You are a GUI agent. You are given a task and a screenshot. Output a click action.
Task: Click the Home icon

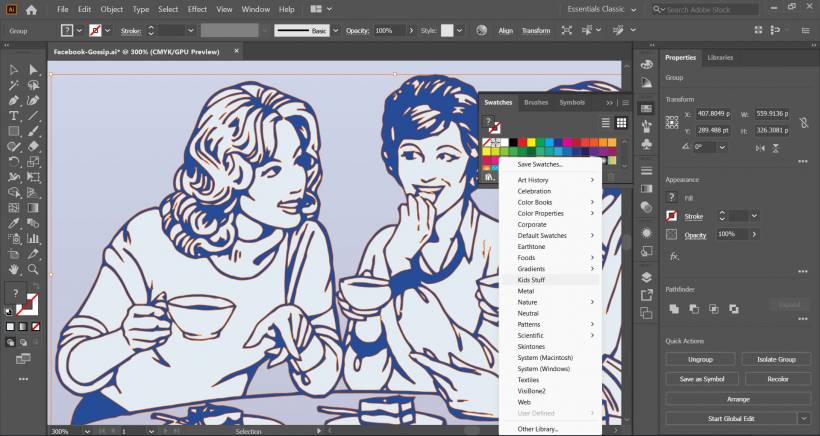(x=31, y=9)
